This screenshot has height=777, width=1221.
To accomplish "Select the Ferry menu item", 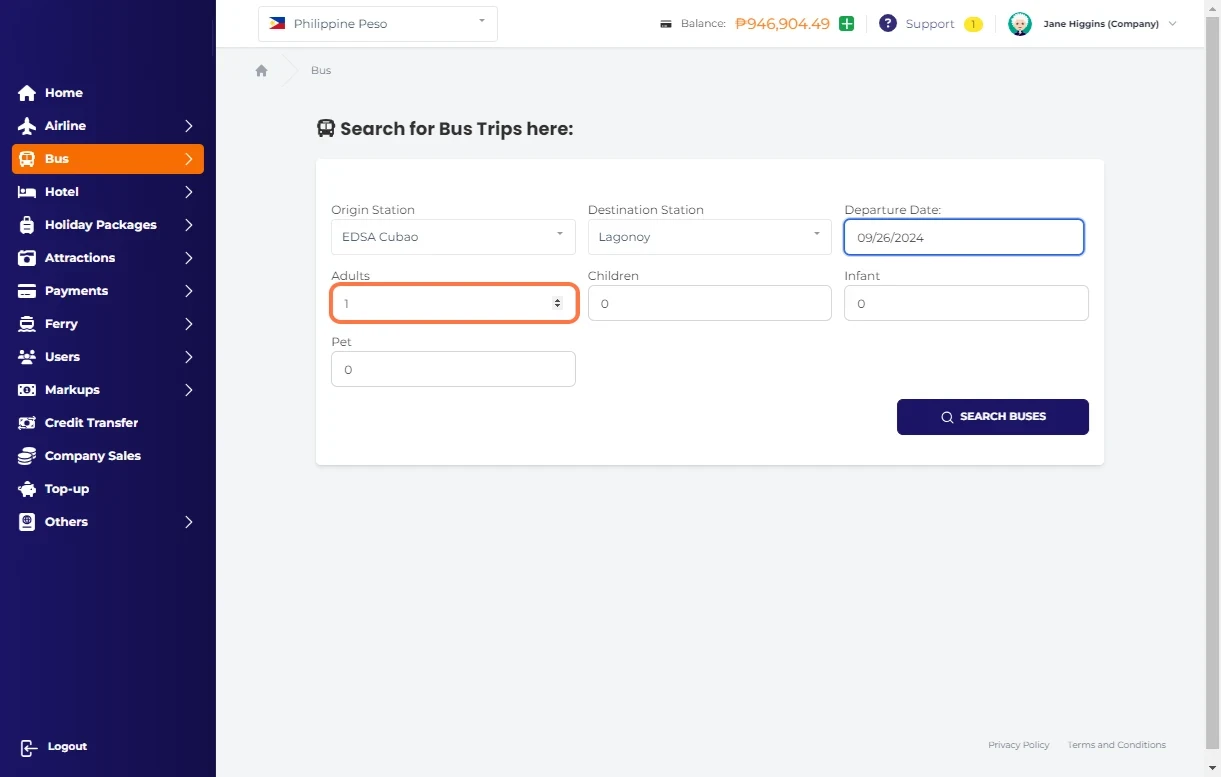I will (61, 324).
